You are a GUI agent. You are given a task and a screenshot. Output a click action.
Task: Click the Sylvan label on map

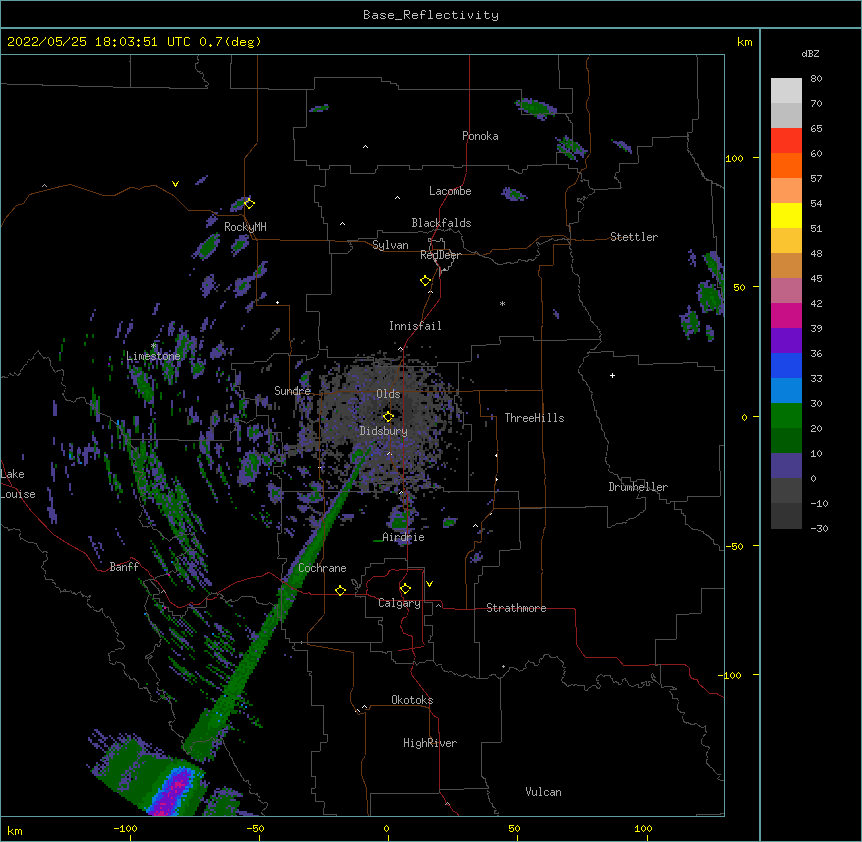[x=390, y=245]
